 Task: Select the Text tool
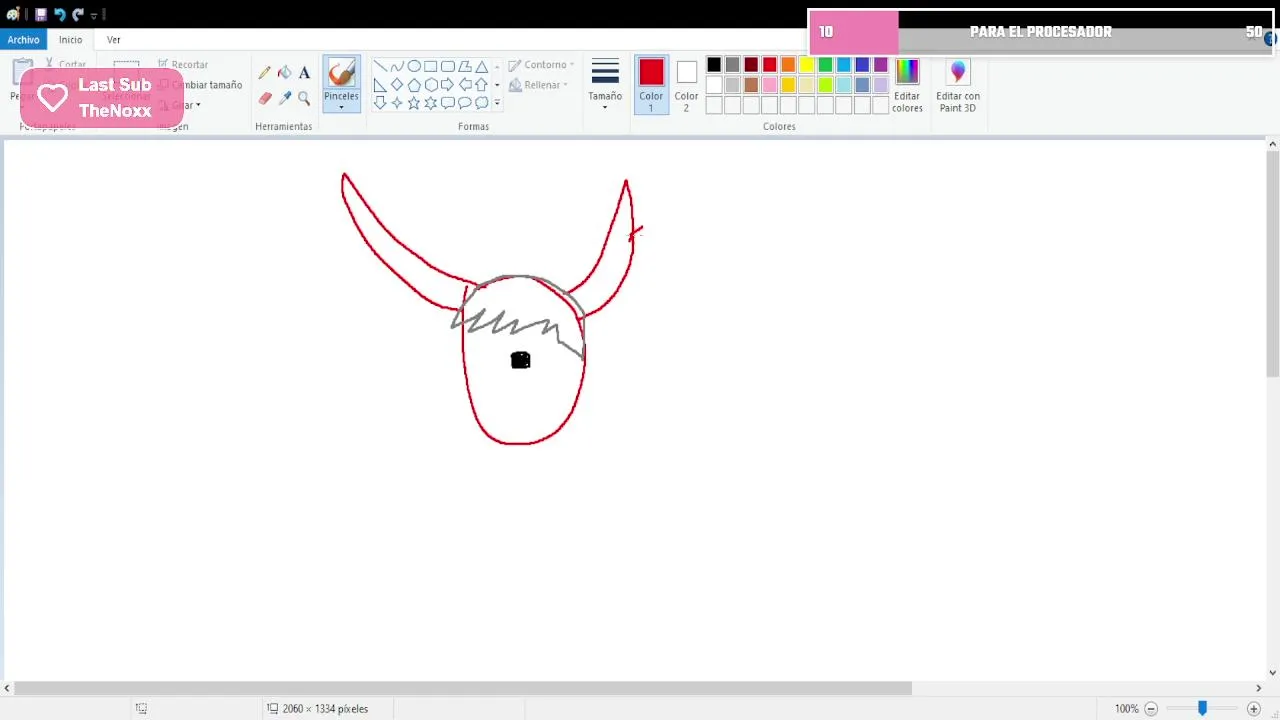point(304,72)
